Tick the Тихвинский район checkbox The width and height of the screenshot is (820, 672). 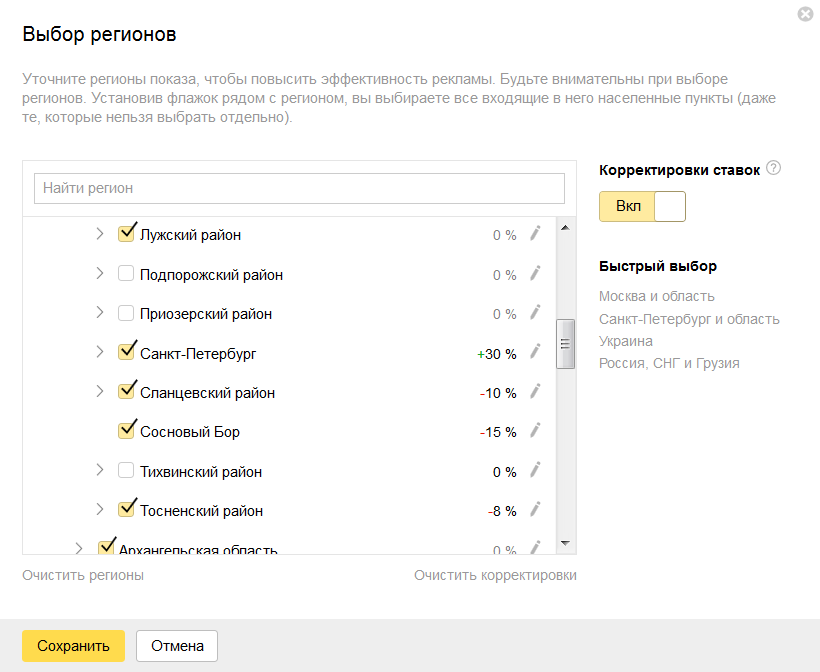126,470
